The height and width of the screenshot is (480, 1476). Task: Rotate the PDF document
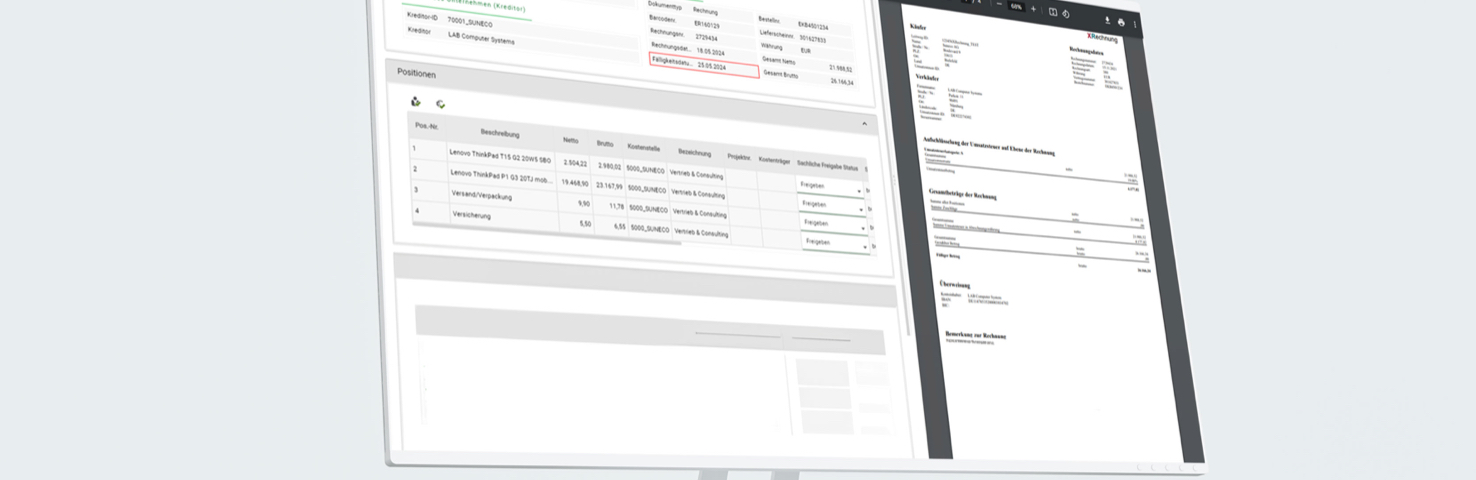[x=1066, y=14]
